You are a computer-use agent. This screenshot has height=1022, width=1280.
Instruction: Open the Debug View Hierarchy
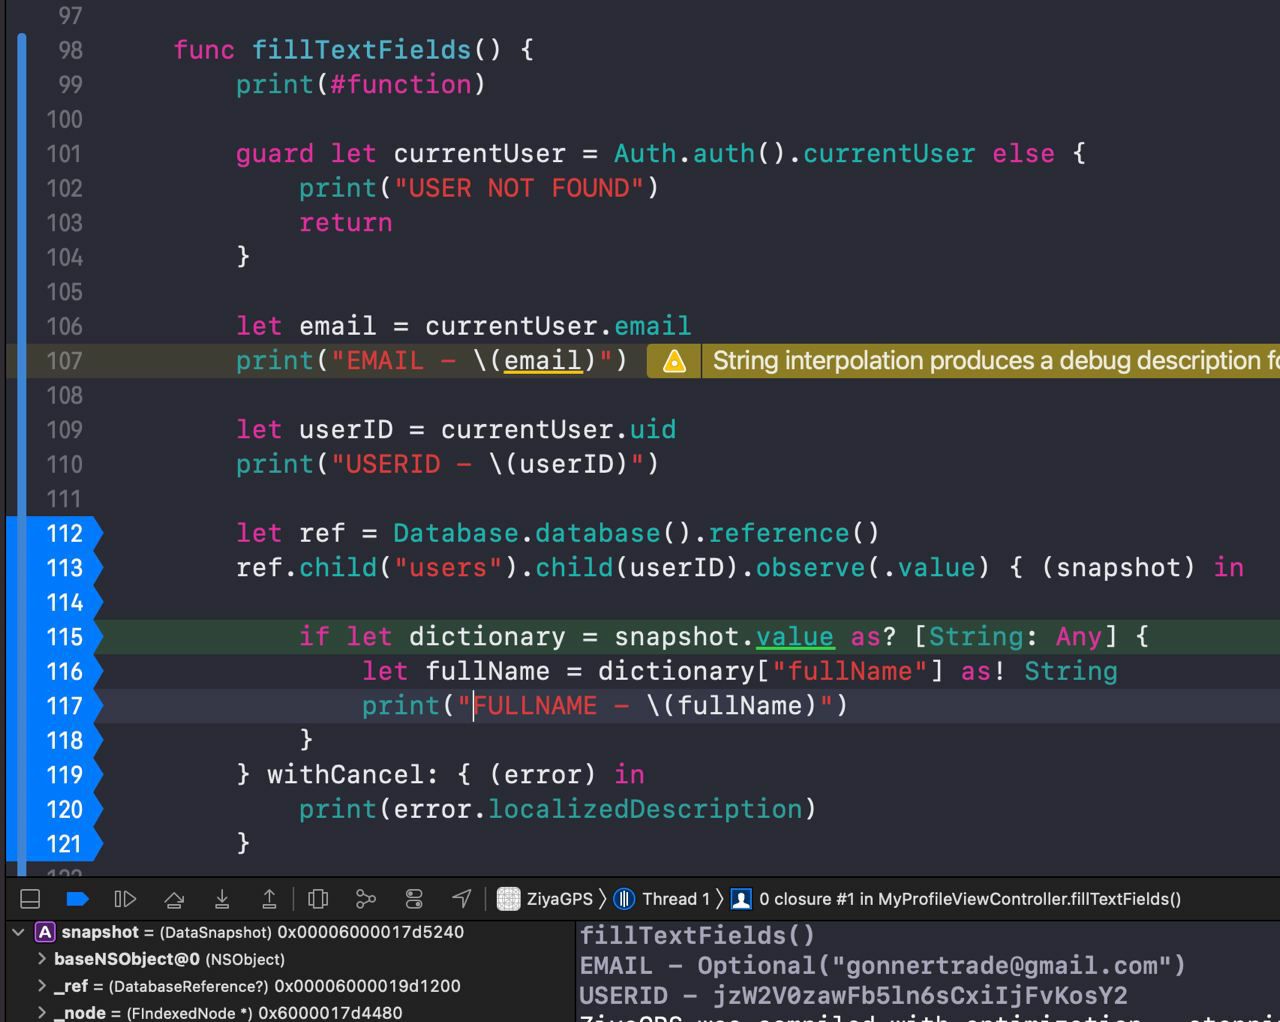point(318,899)
